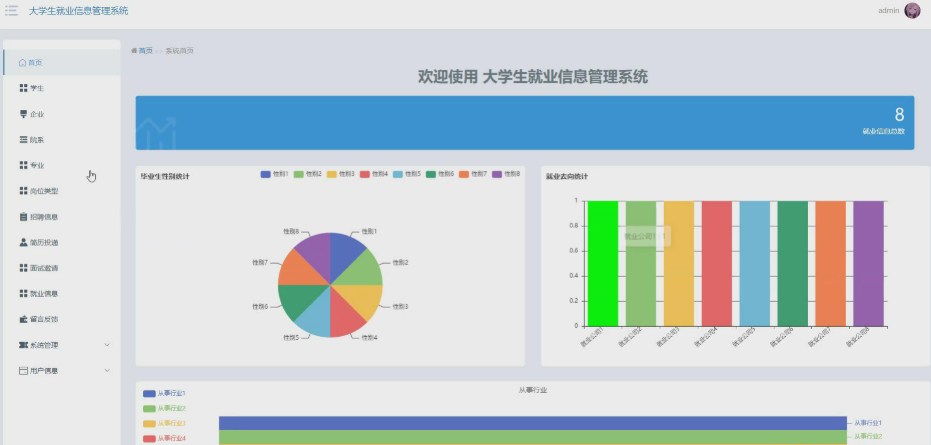Select the red 就业公司4 bar

717,263
